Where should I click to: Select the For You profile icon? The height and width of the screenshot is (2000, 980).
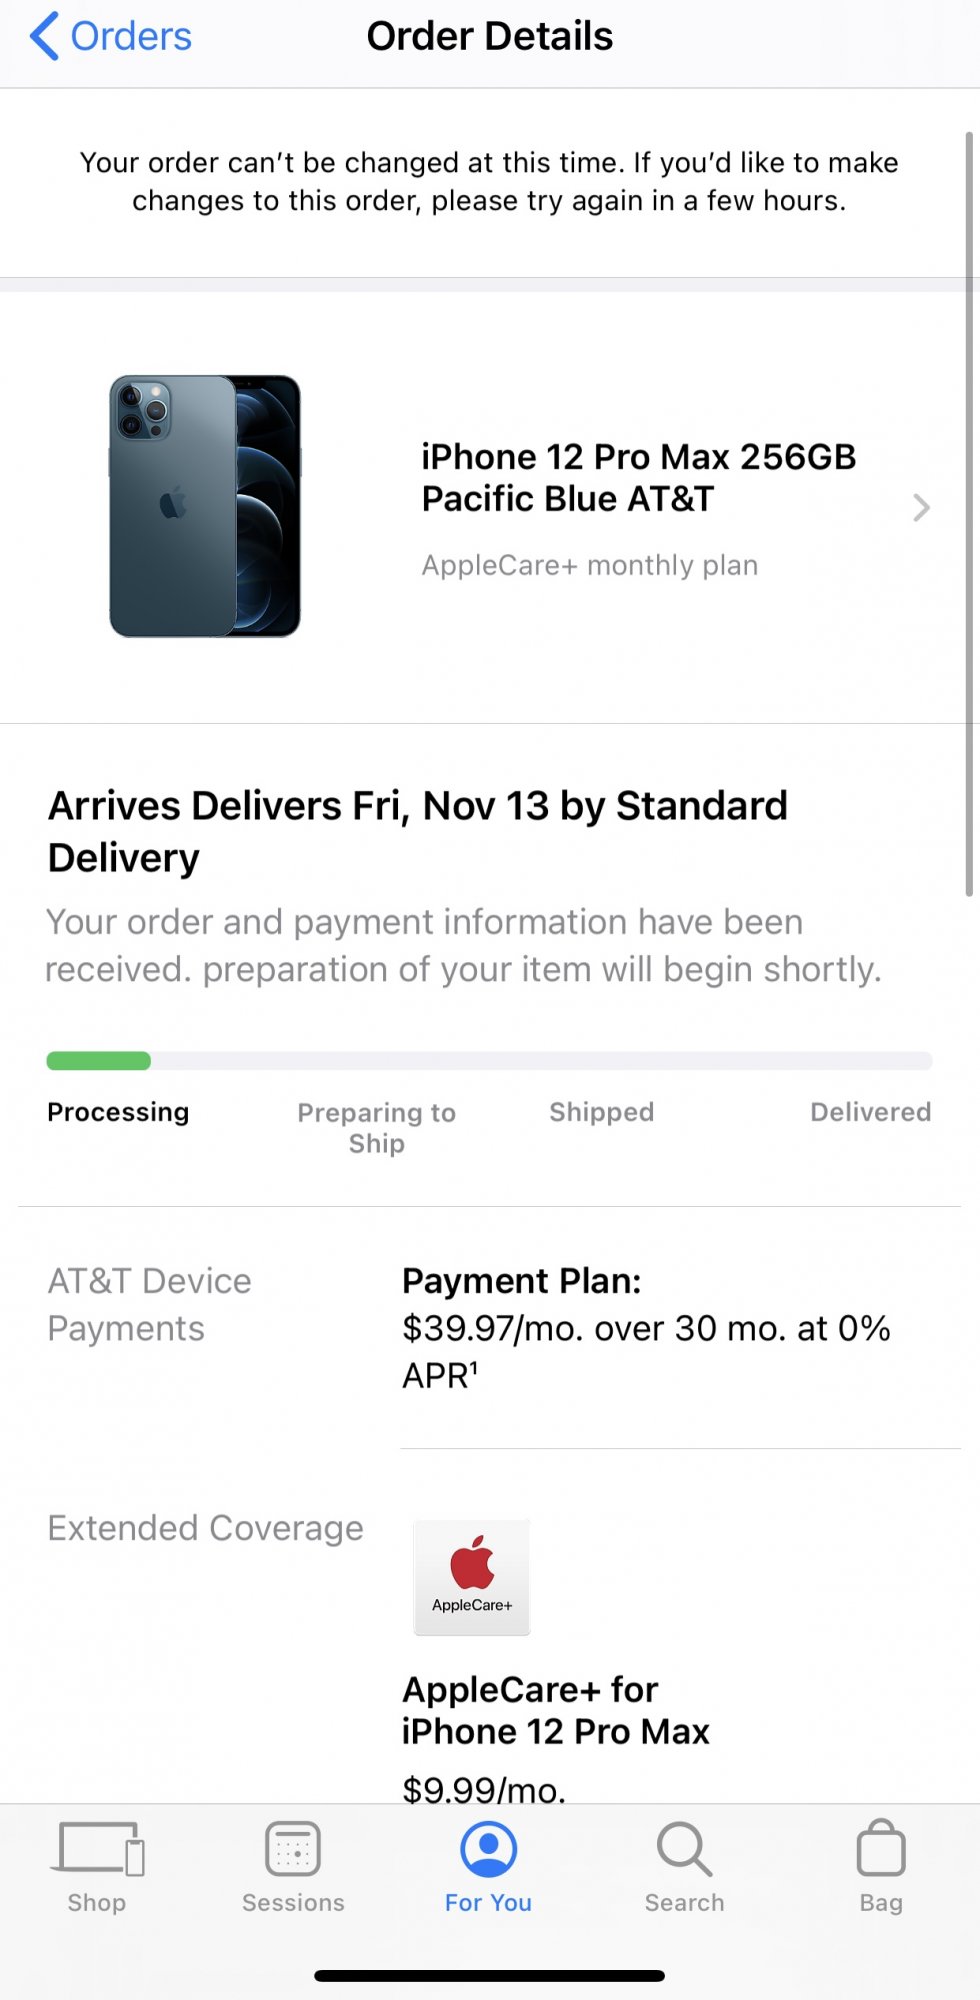click(x=488, y=1849)
